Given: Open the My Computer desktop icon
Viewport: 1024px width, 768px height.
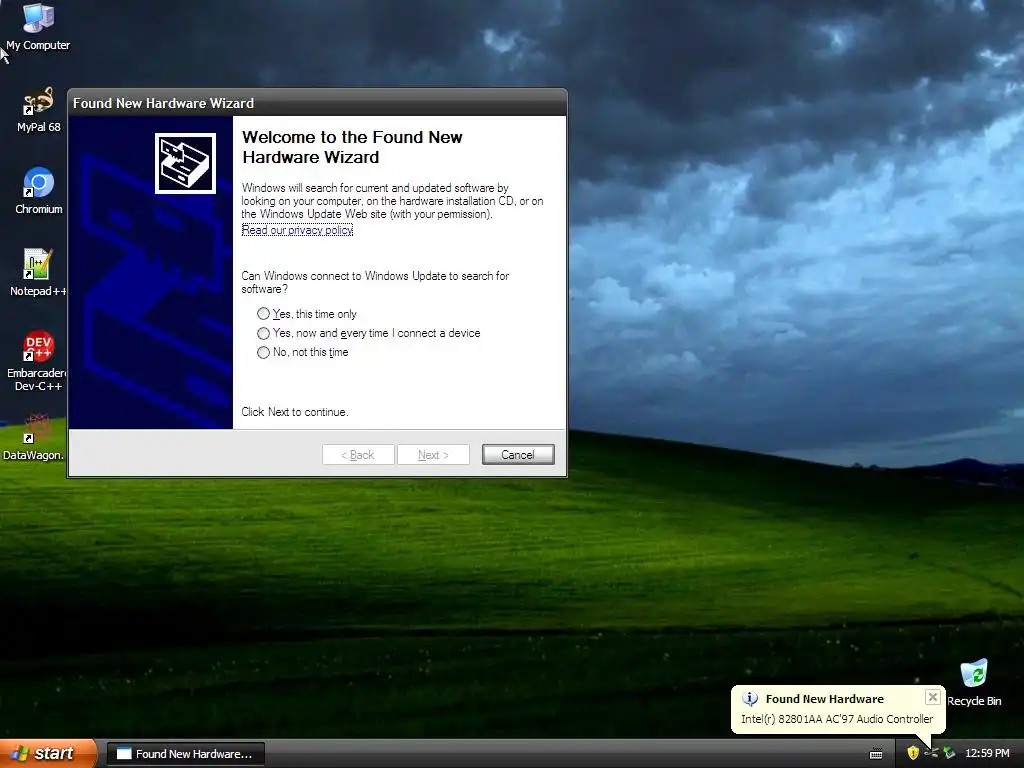Looking at the screenshot, I should pyautogui.click(x=38, y=27).
